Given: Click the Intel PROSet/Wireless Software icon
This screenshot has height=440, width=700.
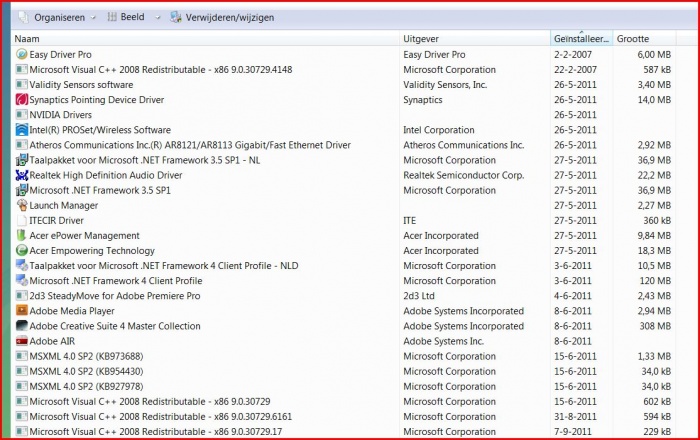Looking at the screenshot, I should 22,130.
